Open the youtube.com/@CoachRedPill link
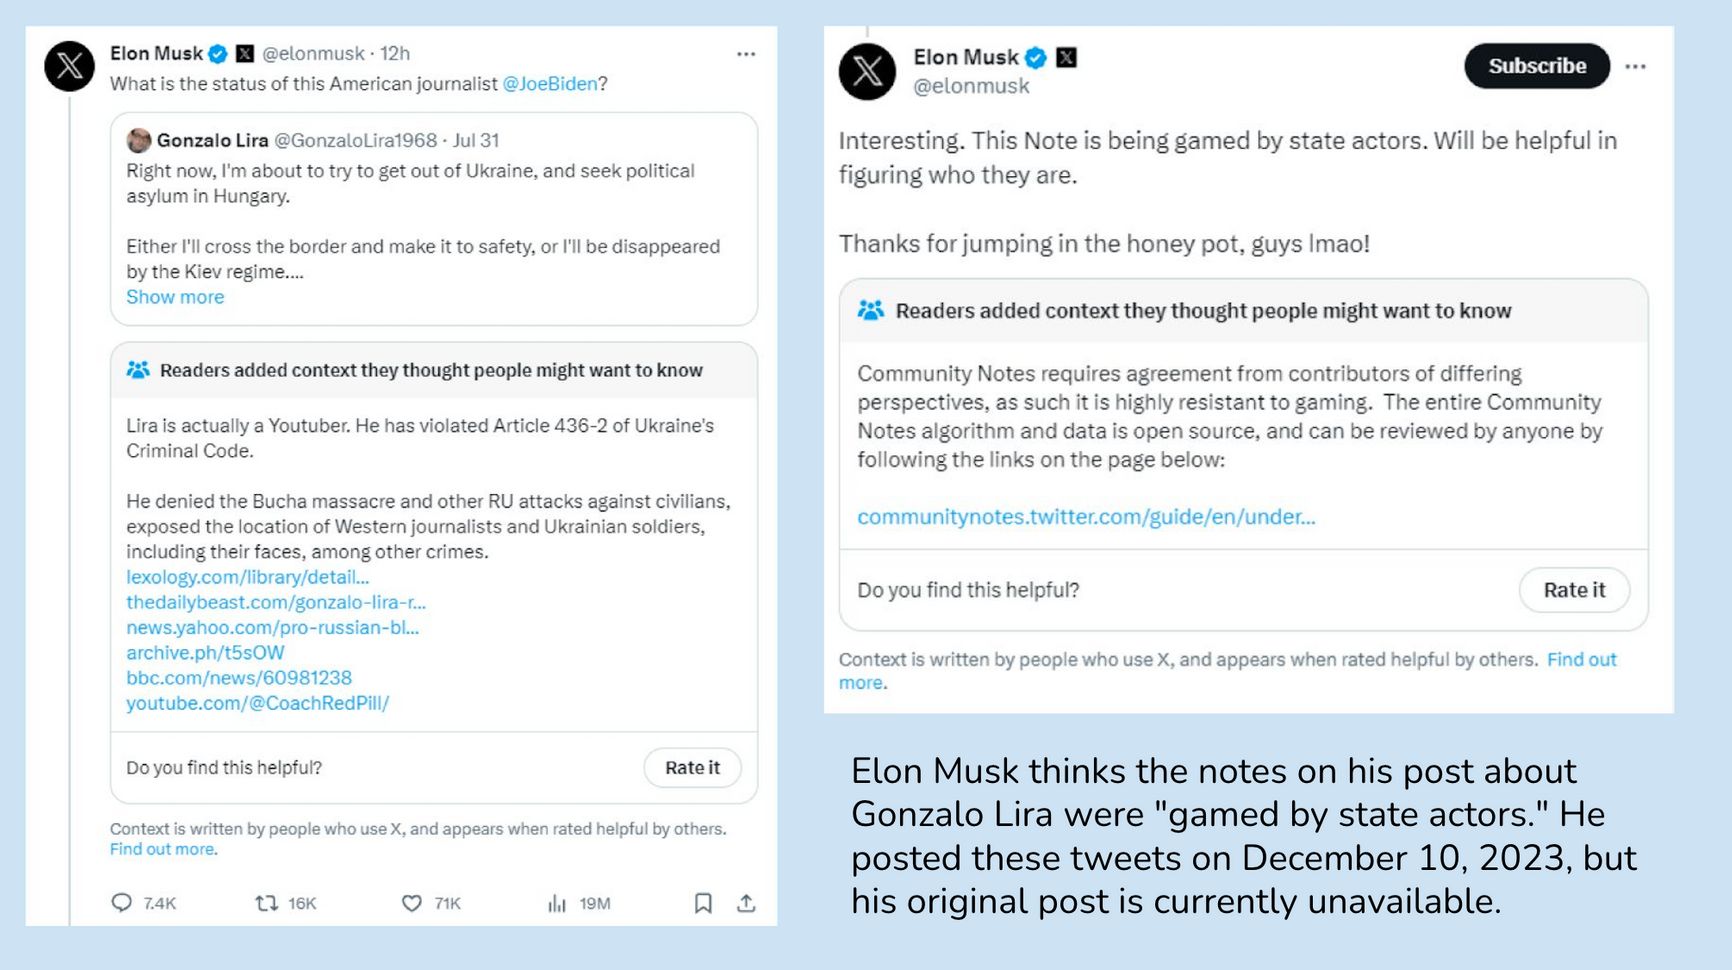 257,703
